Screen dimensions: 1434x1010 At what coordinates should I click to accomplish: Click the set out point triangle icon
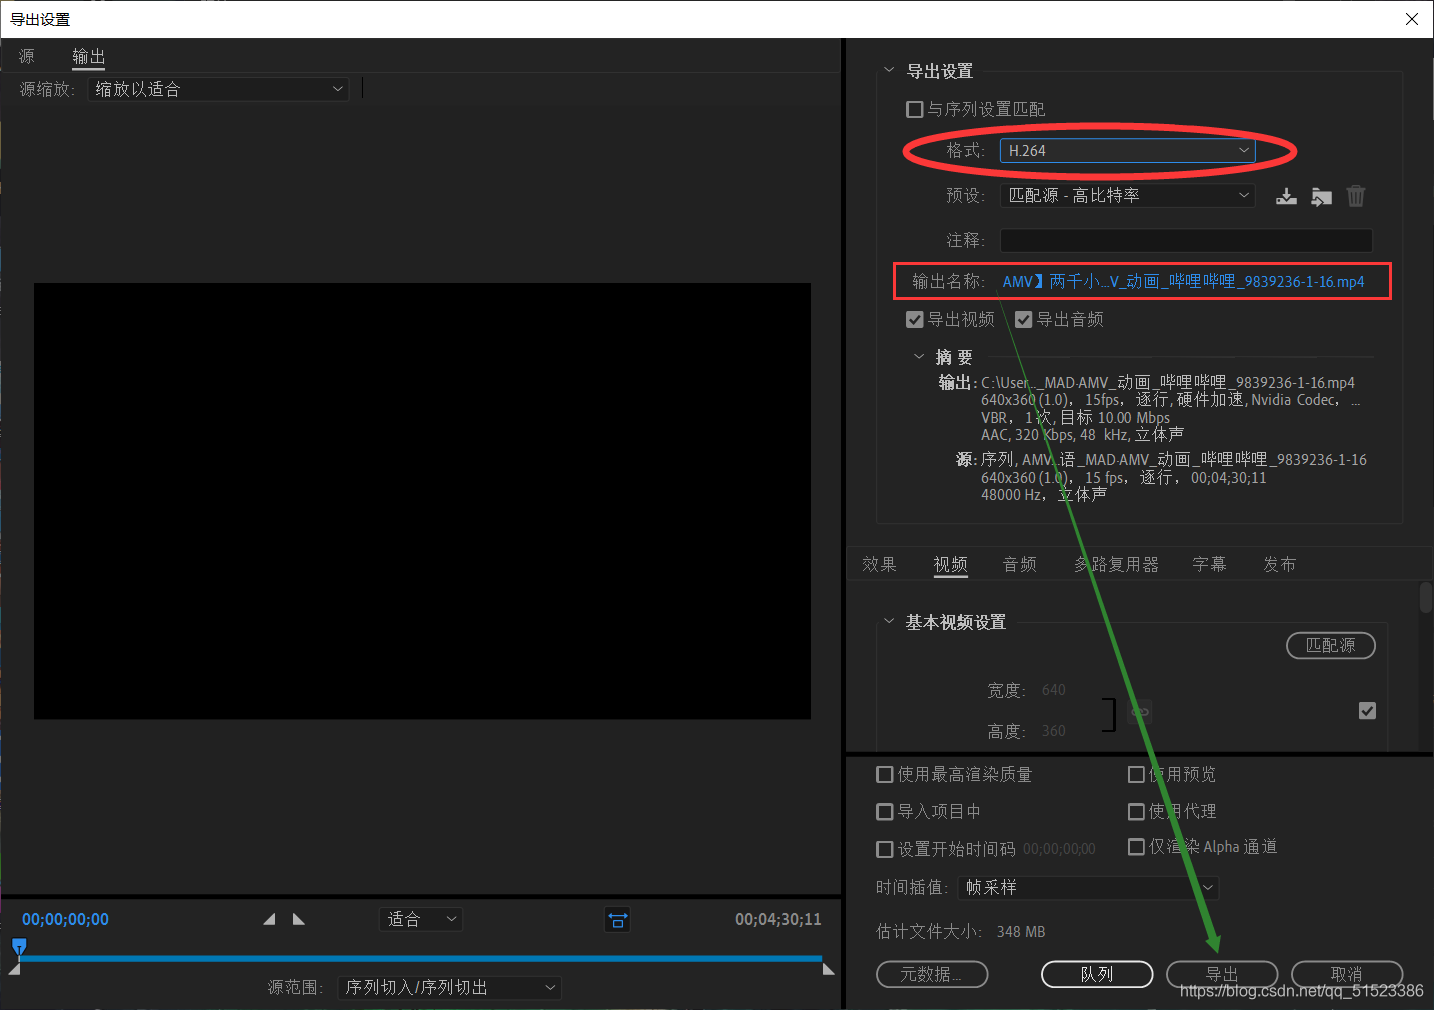(298, 919)
